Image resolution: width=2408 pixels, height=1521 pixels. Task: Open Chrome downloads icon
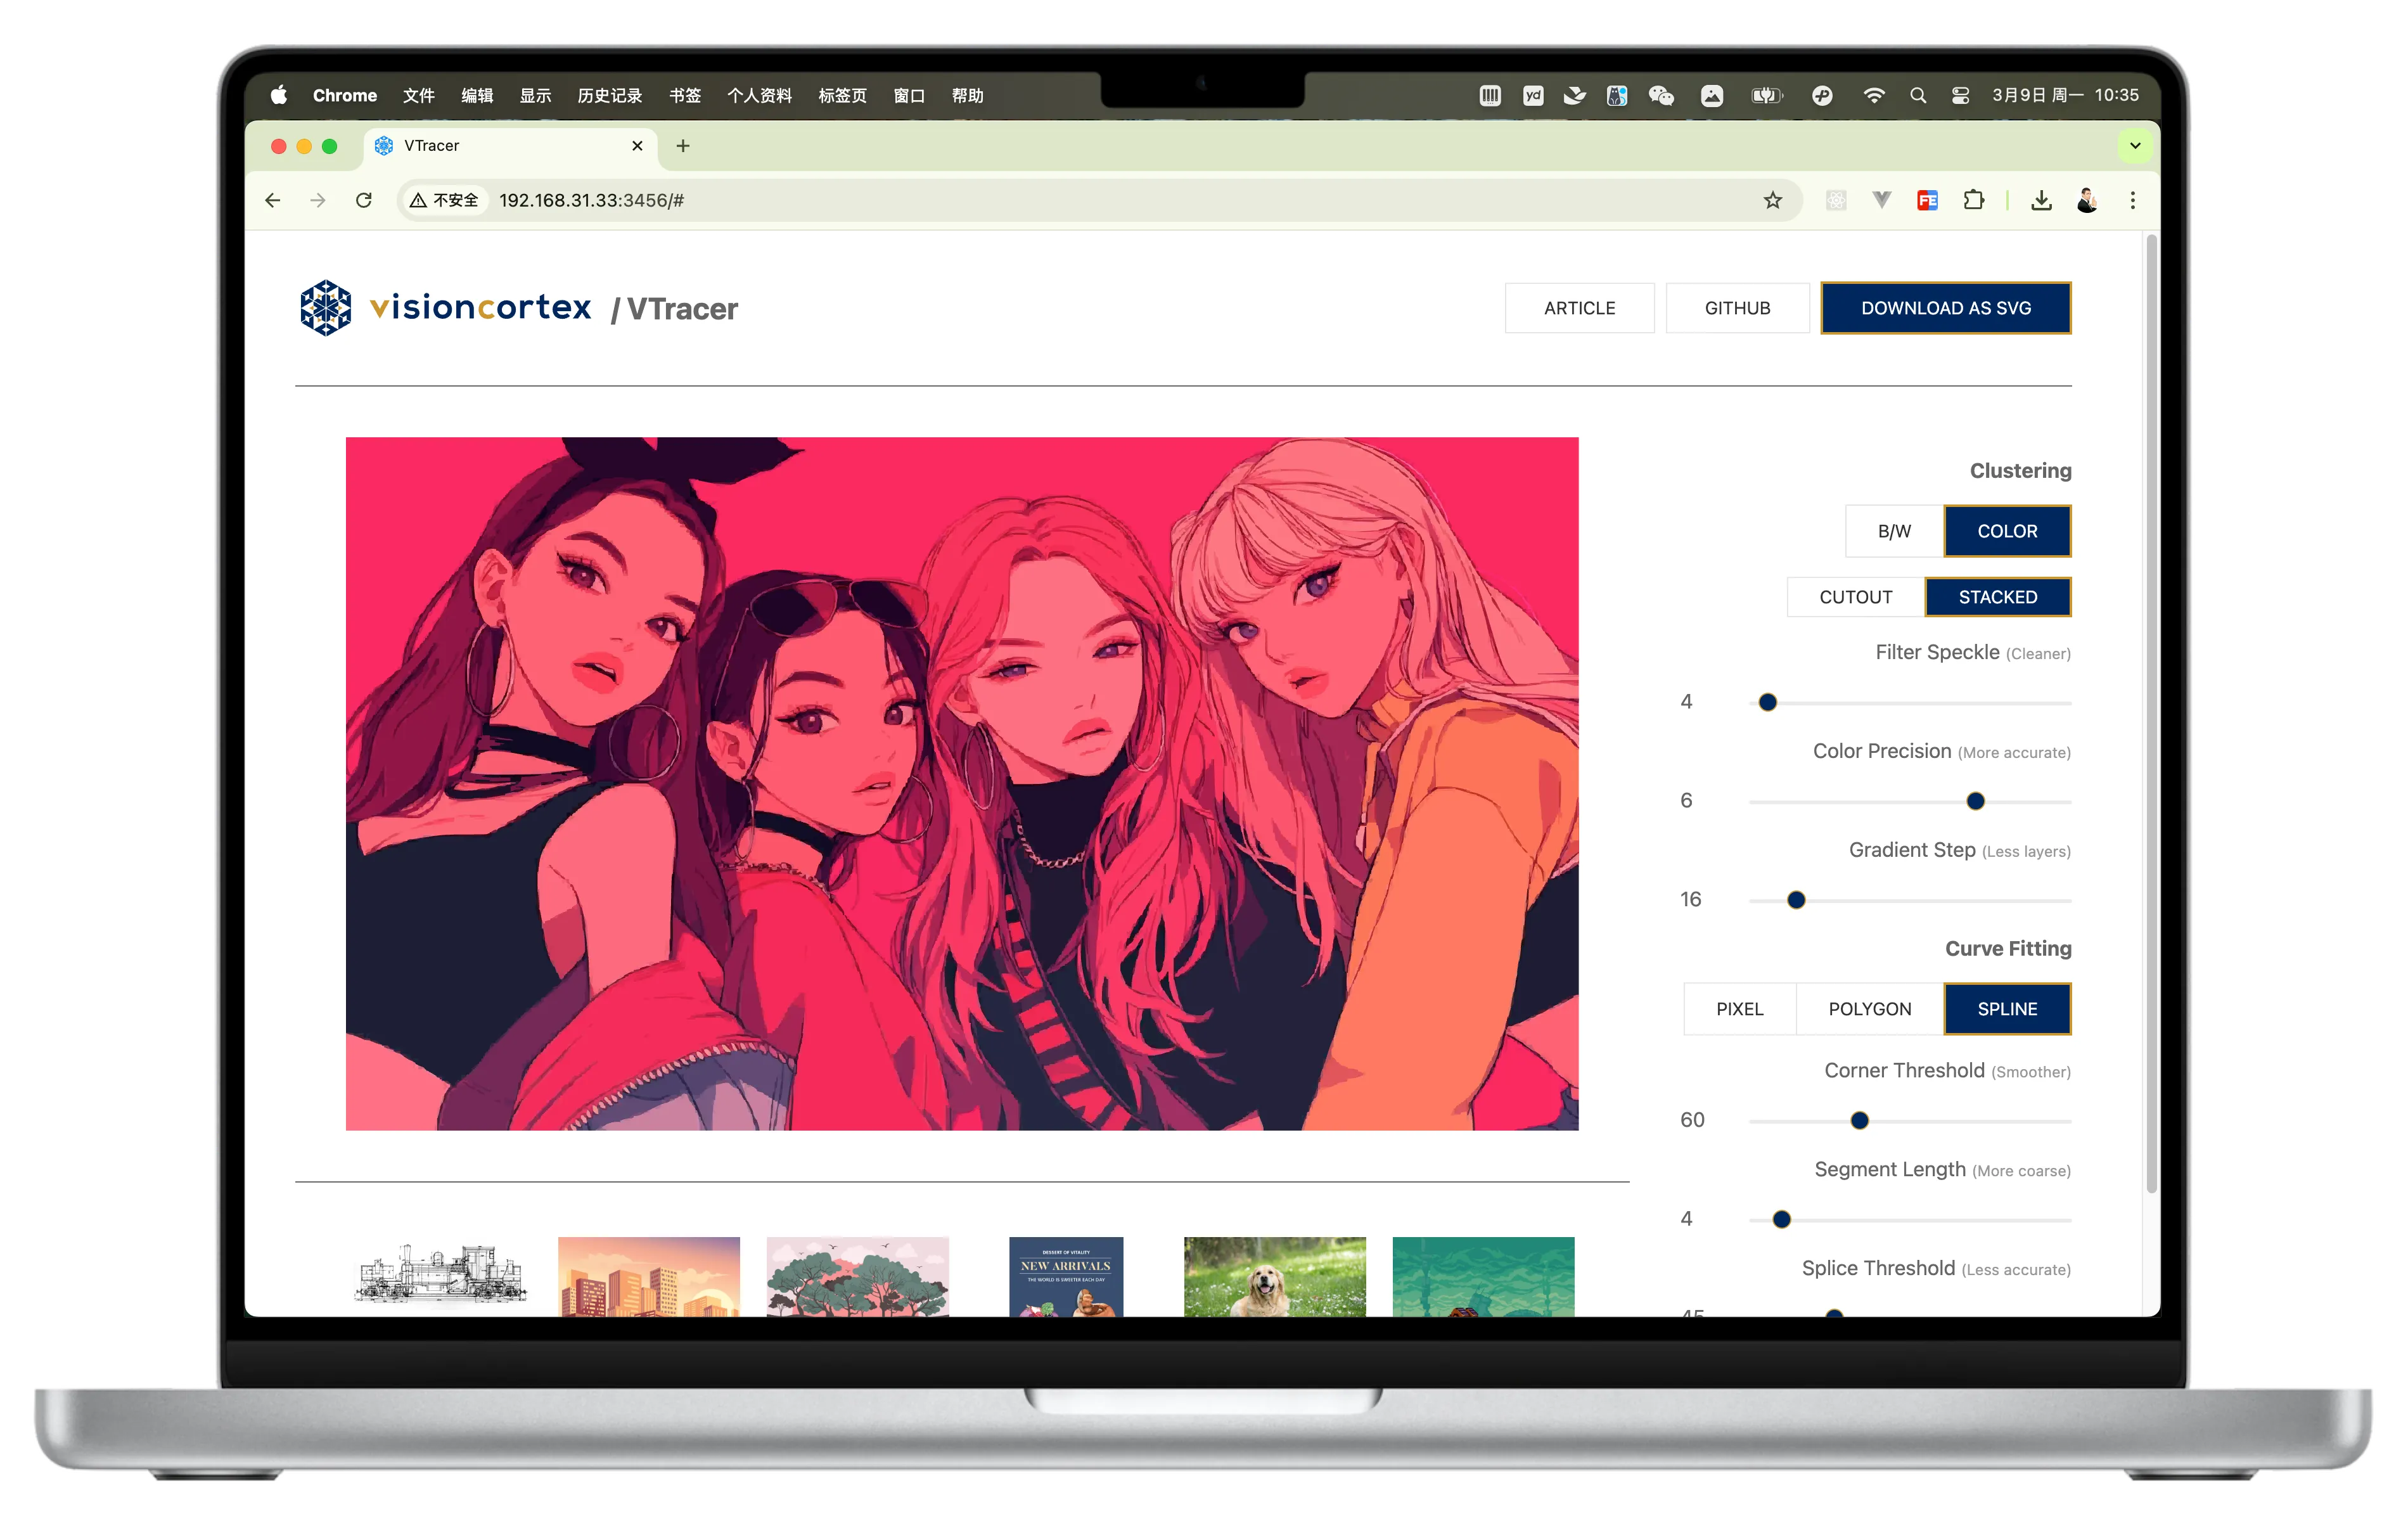click(2041, 201)
